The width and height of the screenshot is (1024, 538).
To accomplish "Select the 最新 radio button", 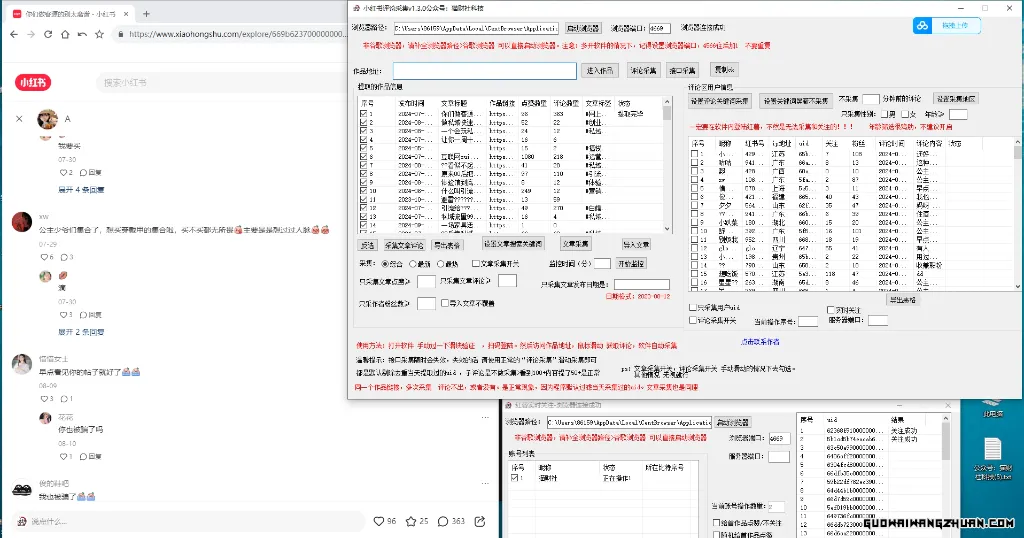I will [x=413, y=264].
